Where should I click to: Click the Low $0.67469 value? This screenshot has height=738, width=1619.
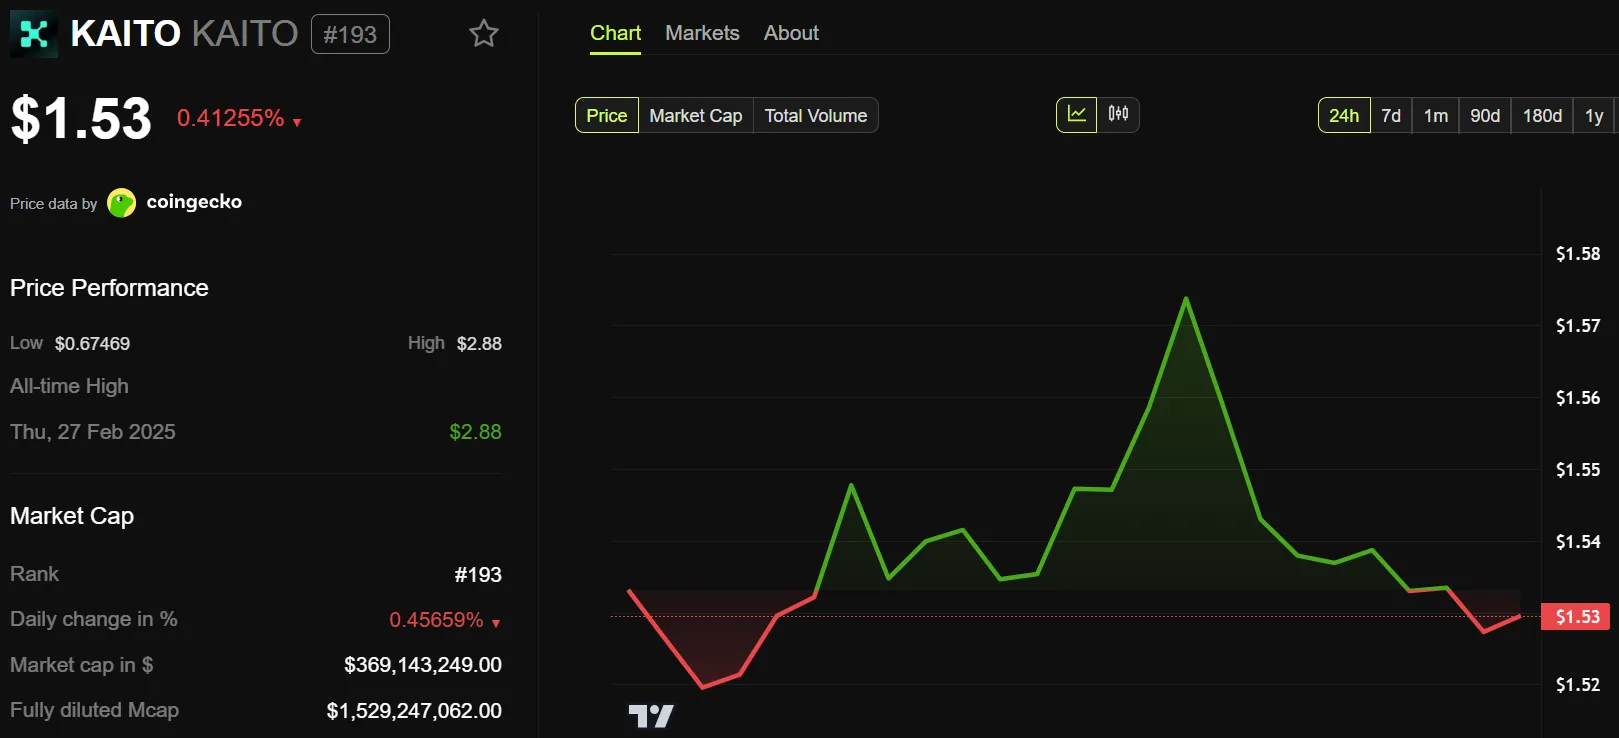(x=92, y=344)
